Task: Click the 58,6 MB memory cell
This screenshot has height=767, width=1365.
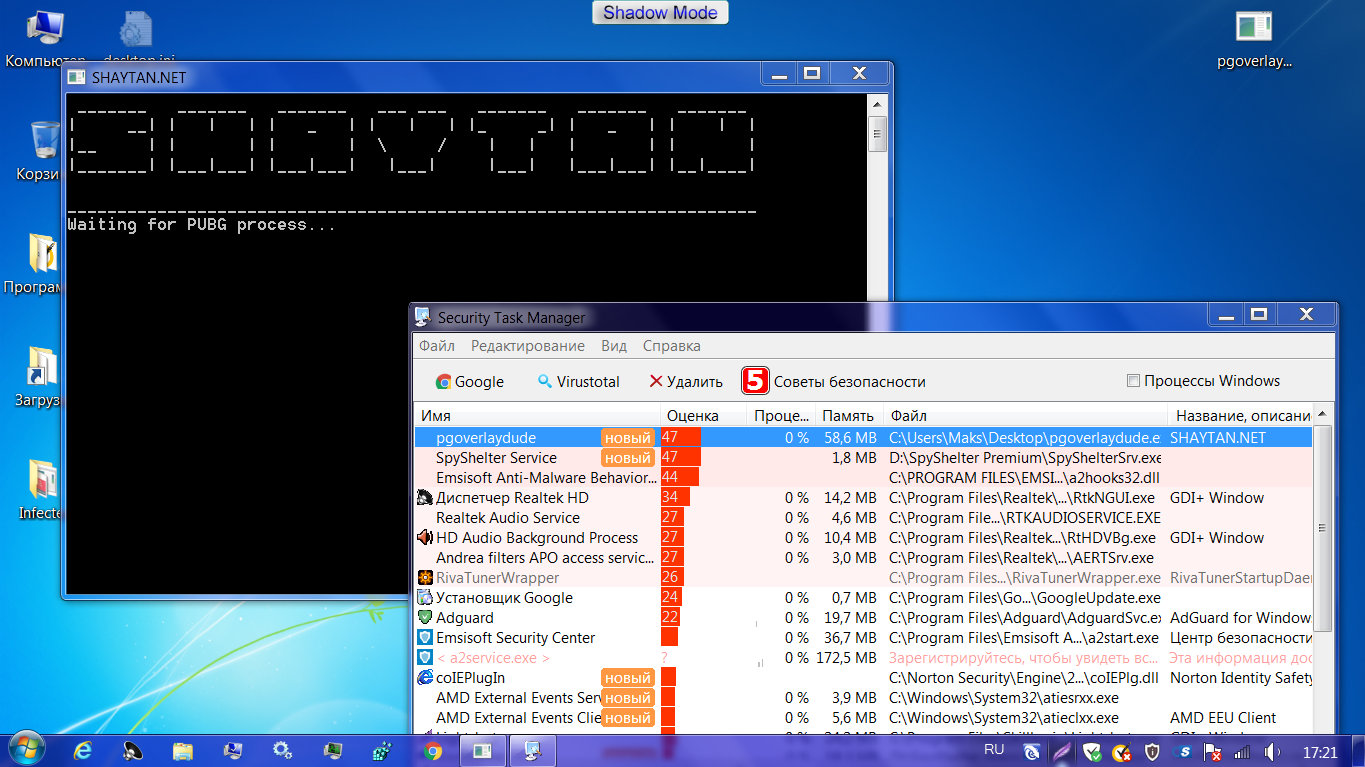Action: pos(850,438)
